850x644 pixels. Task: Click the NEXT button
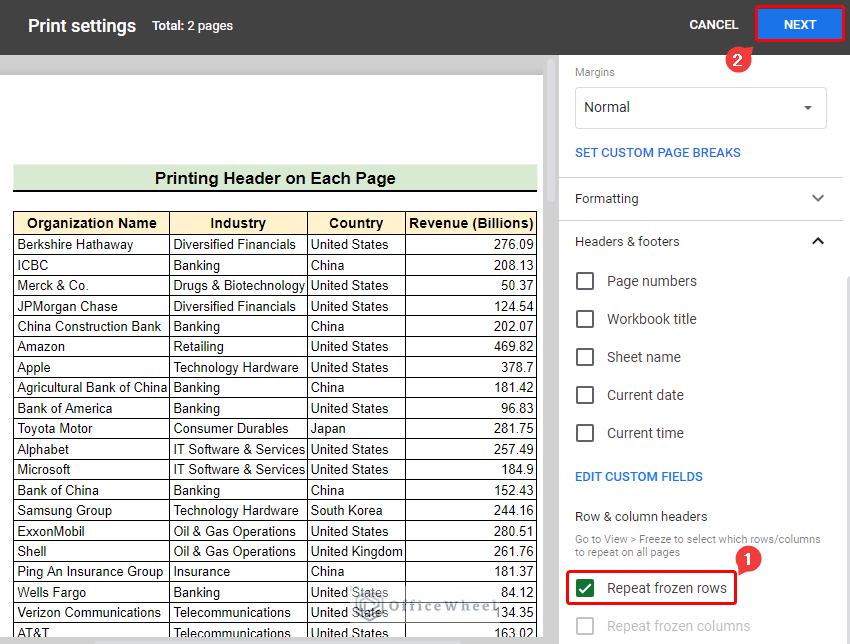click(800, 25)
